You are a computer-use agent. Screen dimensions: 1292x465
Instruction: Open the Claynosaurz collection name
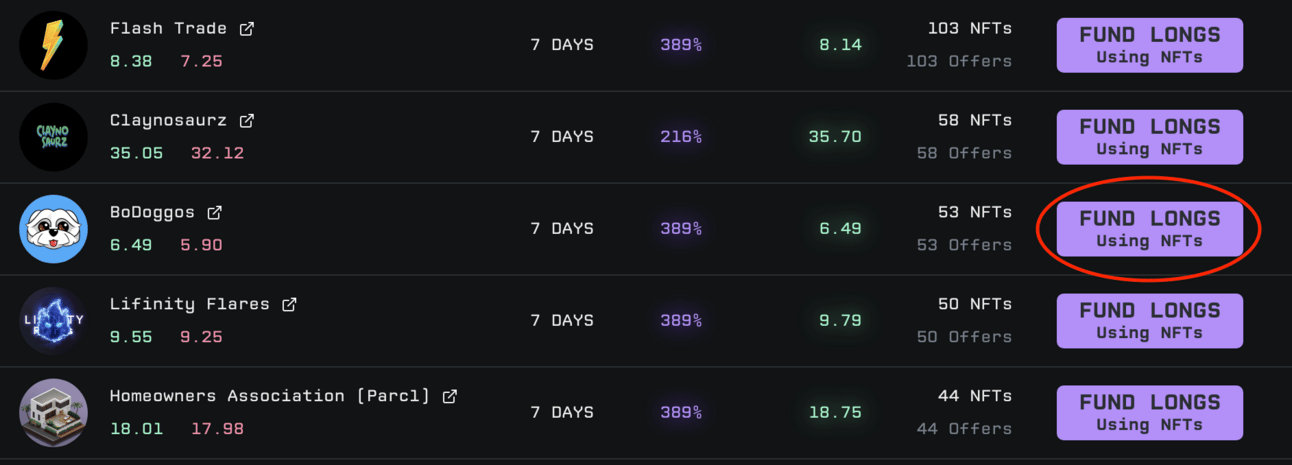click(x=168, y=121)
